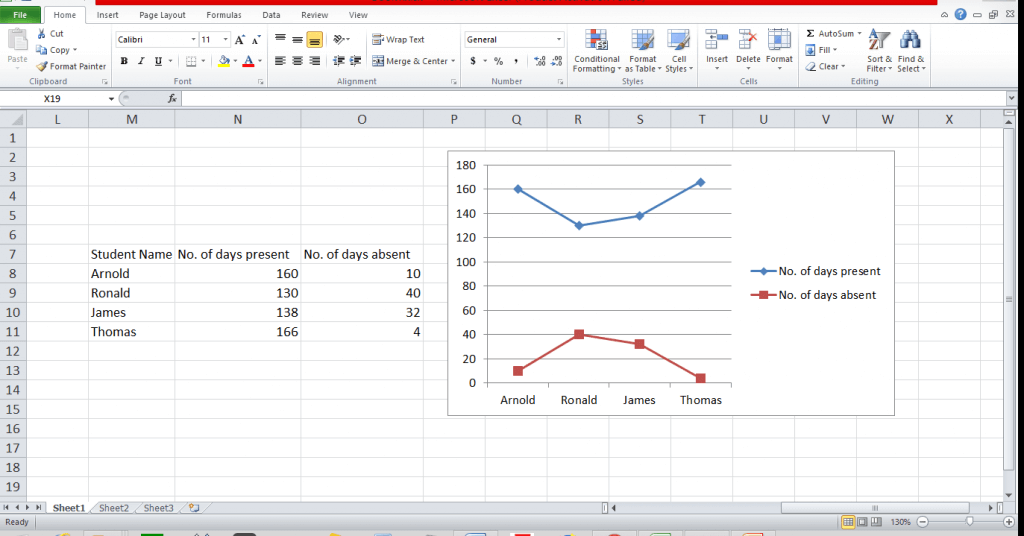The height and width of the screenshot is (536, 1024).
Task: Switch to the Page Layout ribbon tab
Action: coord(162,15)
